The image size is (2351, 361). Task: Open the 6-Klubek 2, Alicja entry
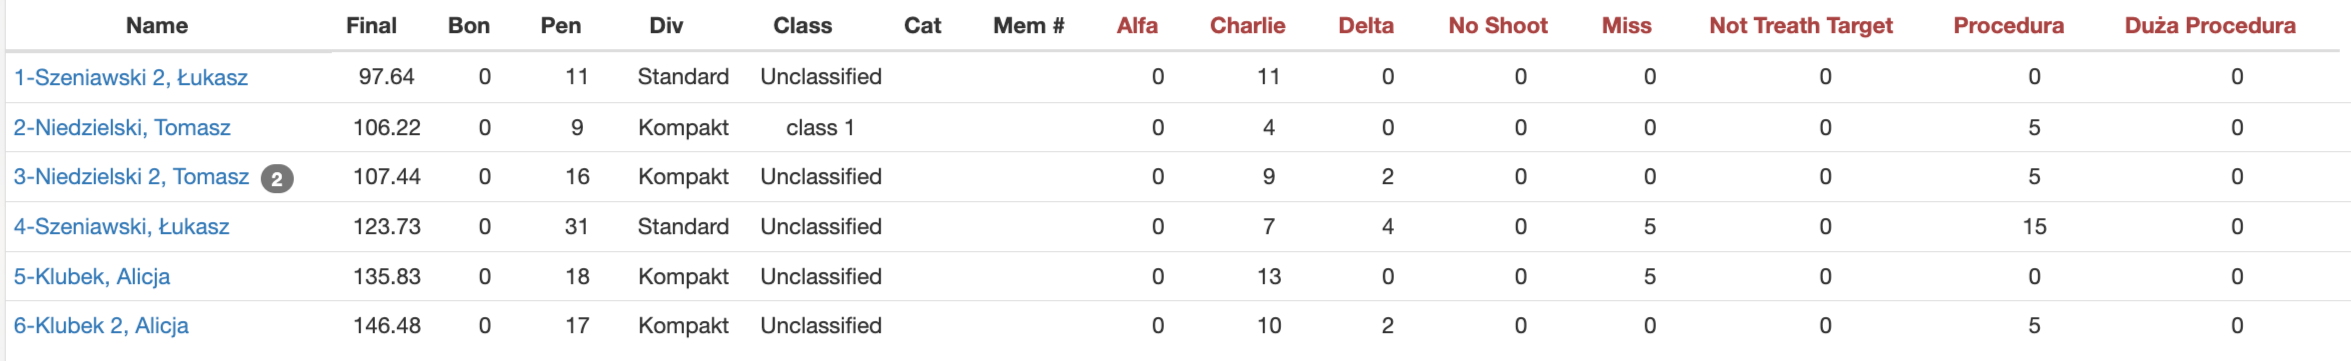point(101,326)
